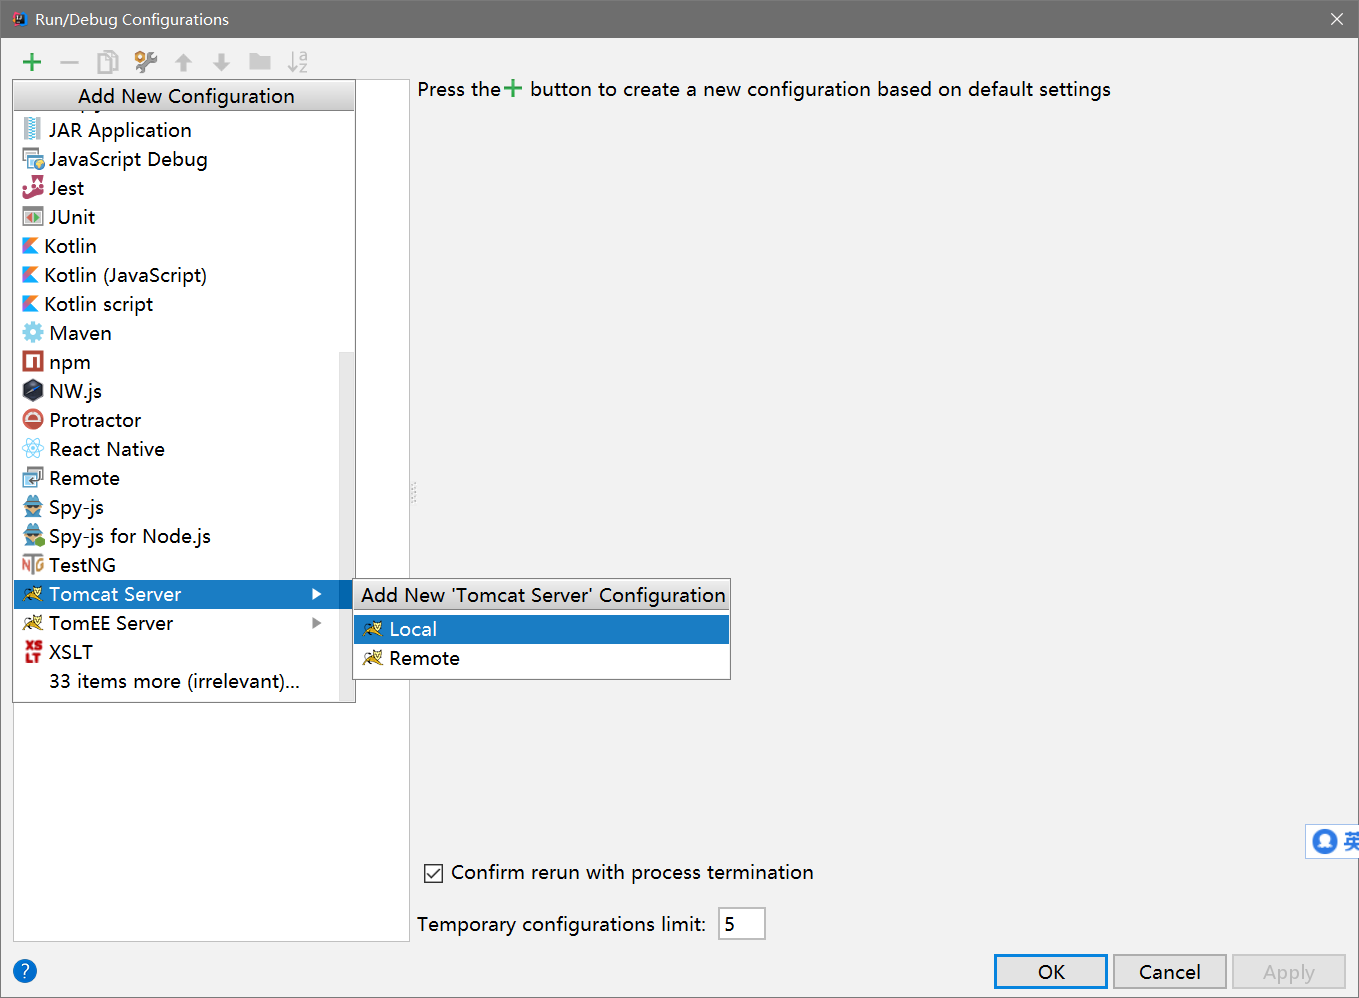1359x998 pixels.
Task: Pick TestNG configuration type
Action: click(177, 565)
